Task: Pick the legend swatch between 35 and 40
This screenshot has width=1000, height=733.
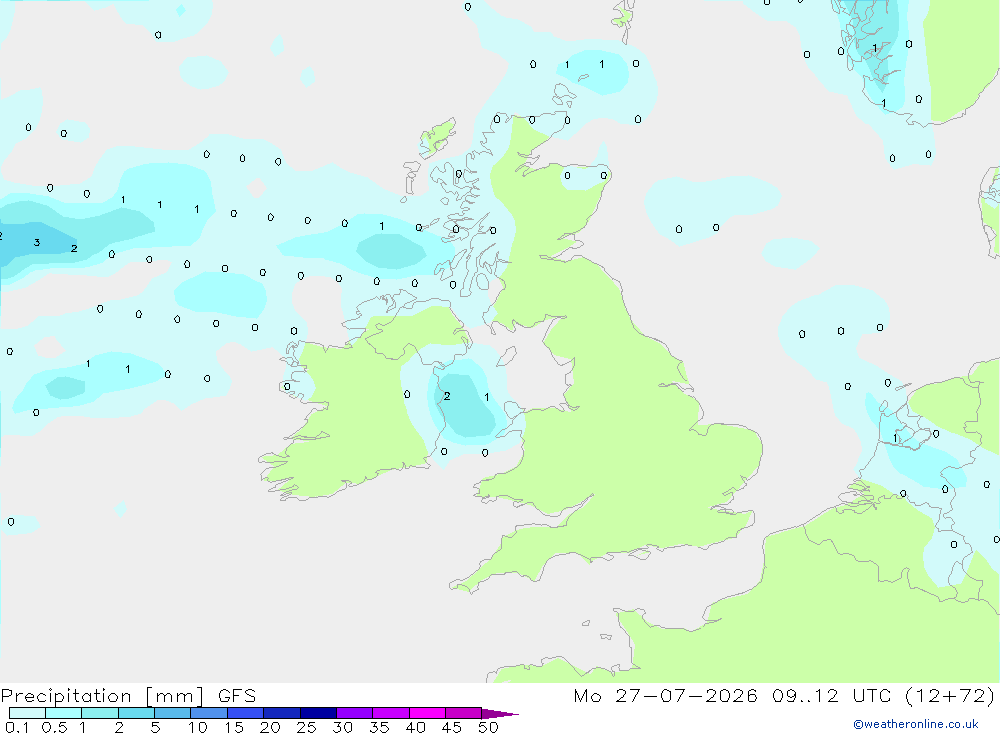Action: pos(391,713)
